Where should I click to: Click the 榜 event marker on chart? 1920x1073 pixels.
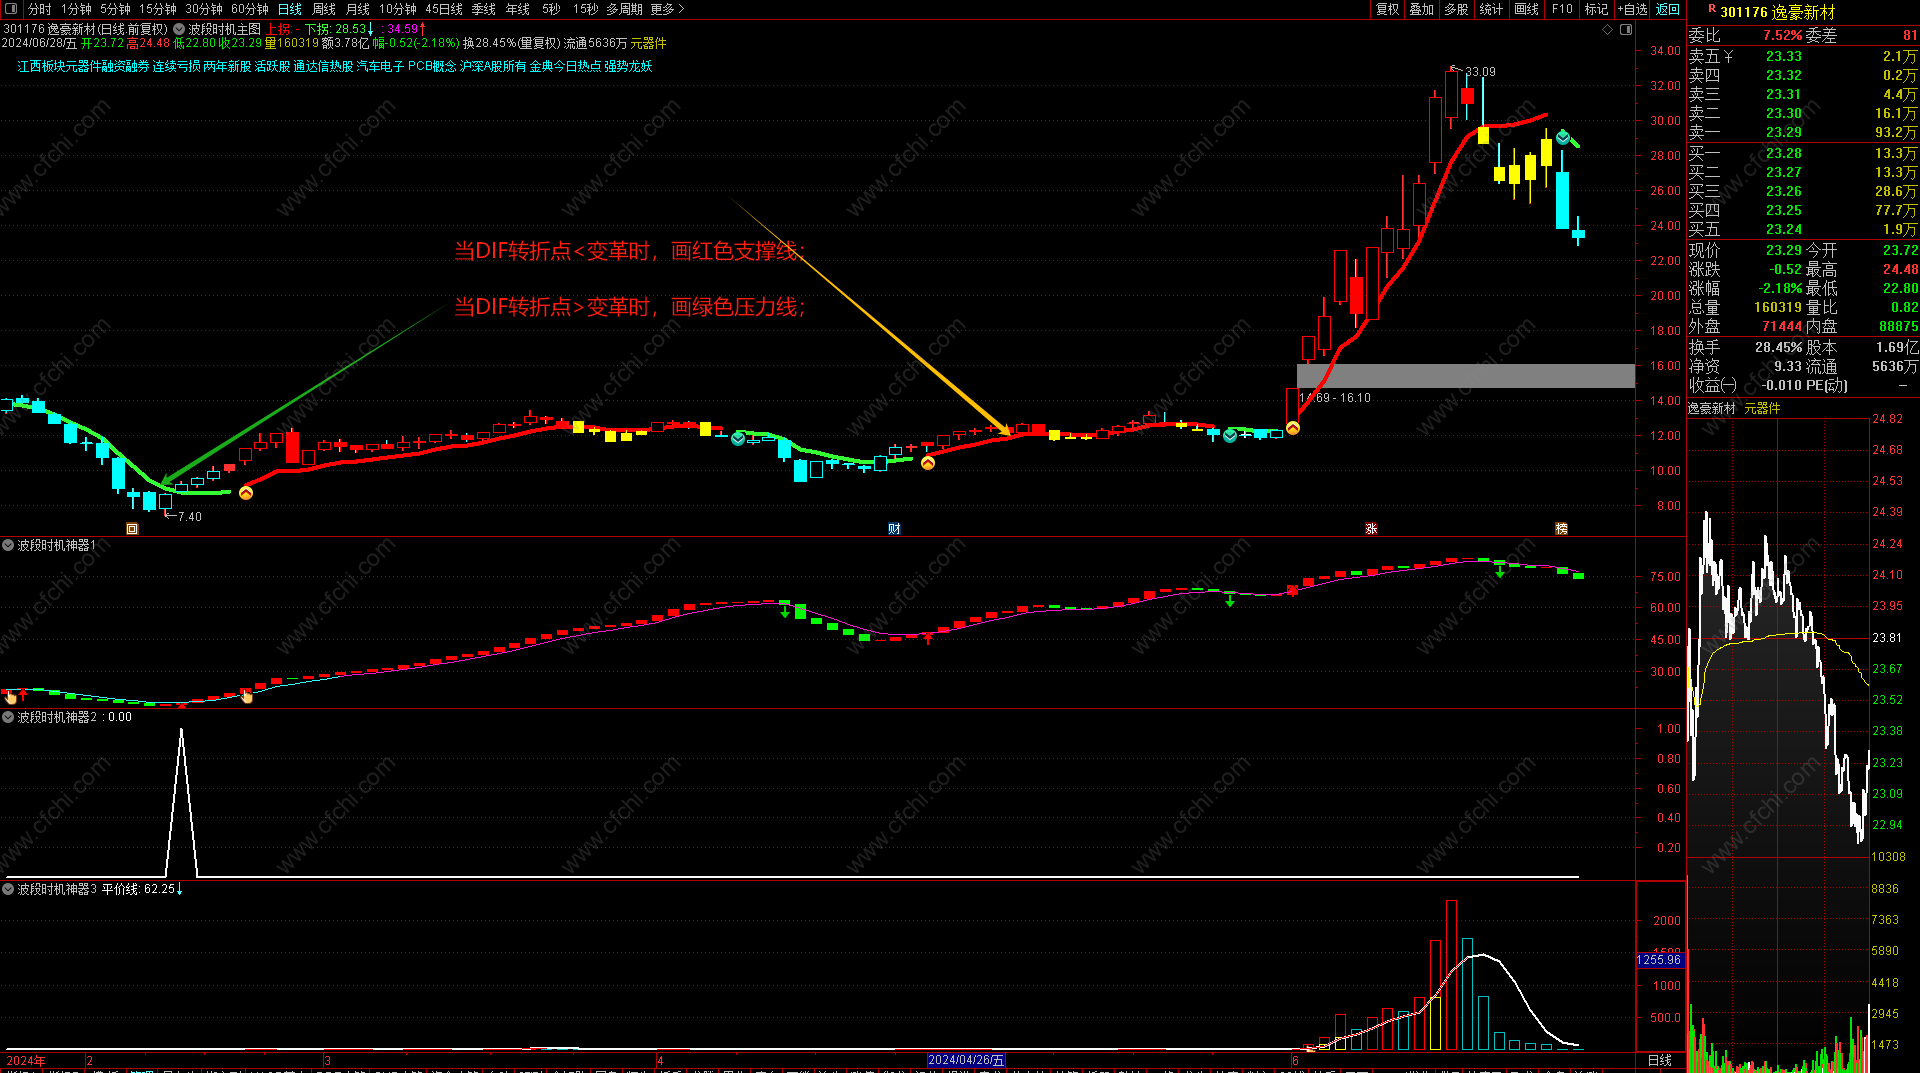(1561, 529)
